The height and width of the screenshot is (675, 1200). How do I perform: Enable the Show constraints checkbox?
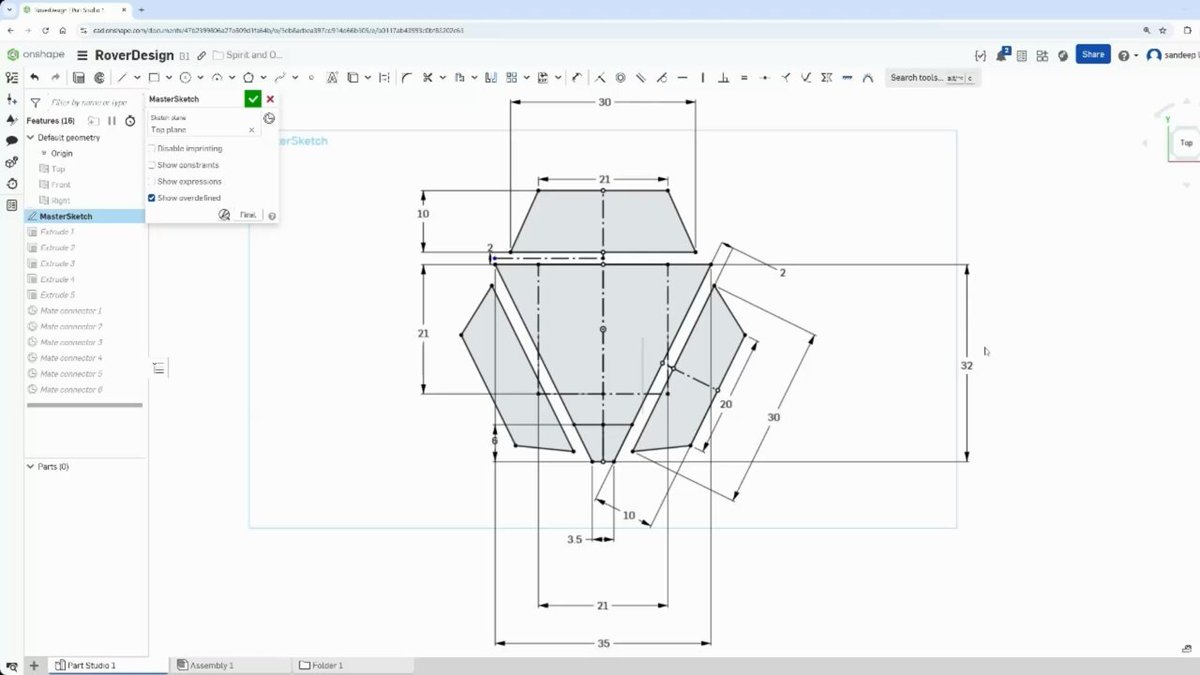152,165
